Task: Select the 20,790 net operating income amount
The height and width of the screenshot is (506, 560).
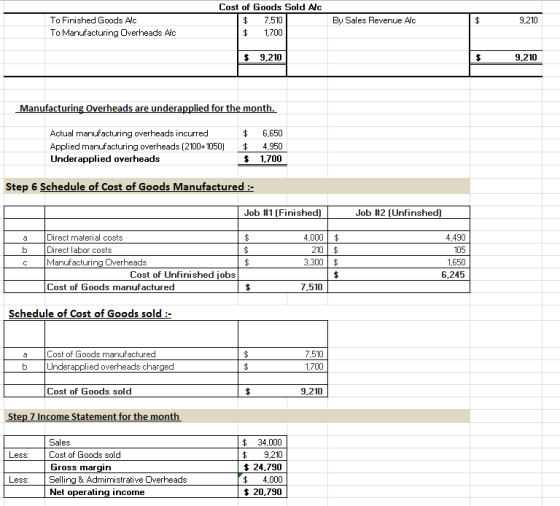Action: [x=268, y=492]
